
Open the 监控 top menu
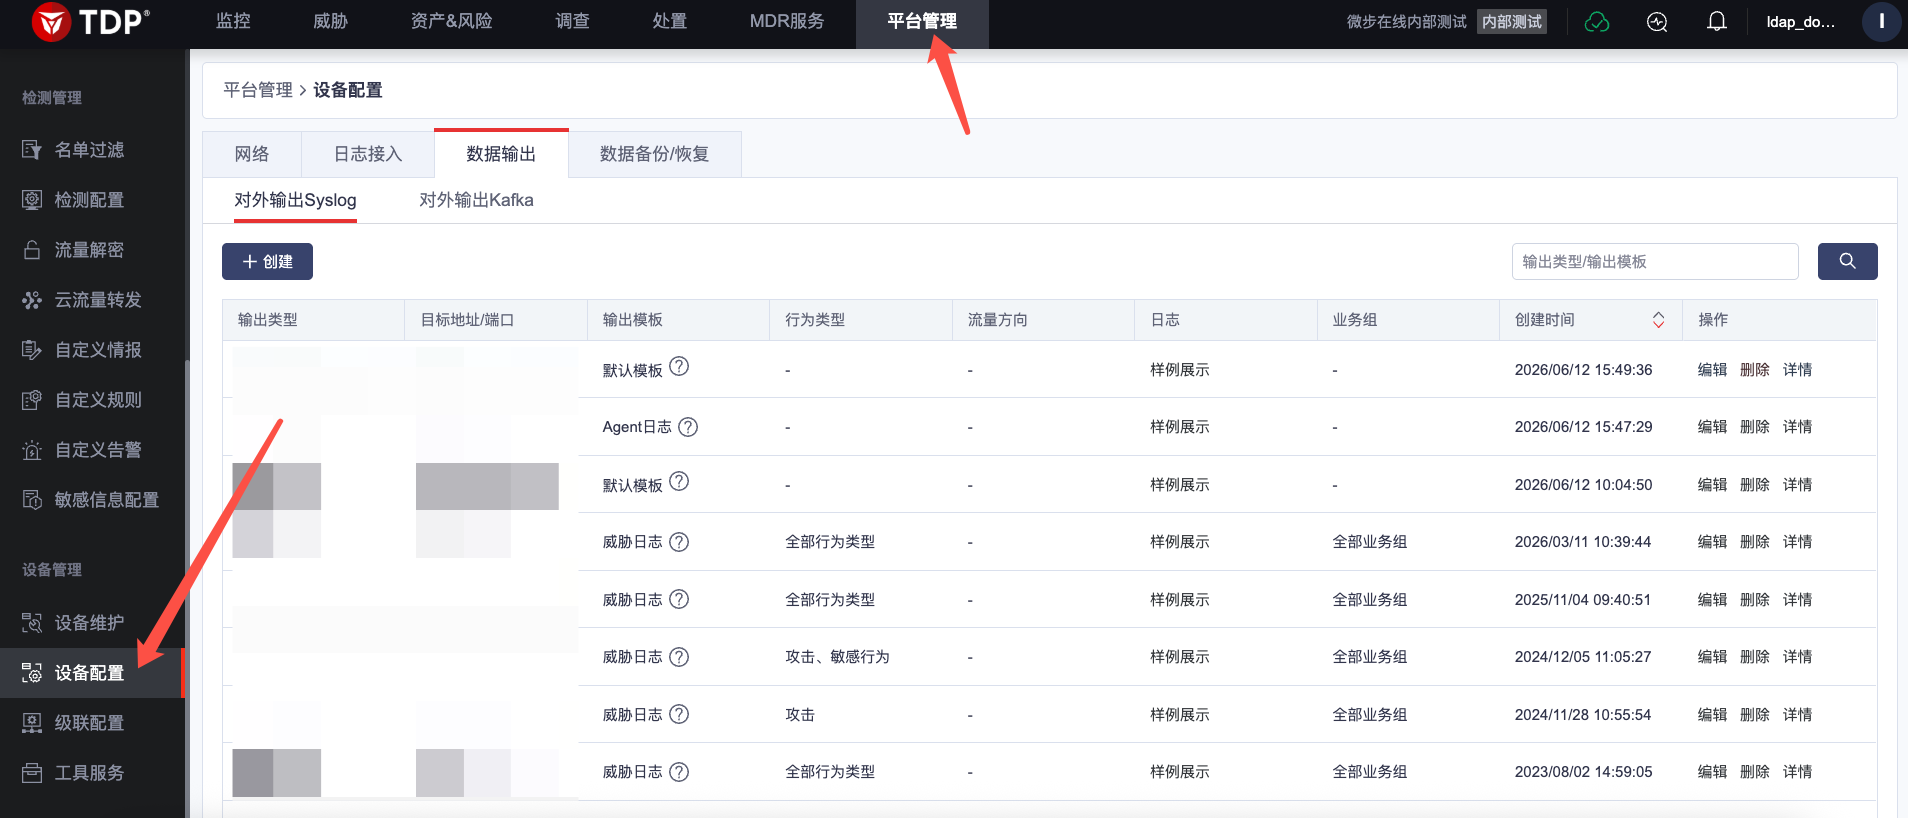coord(233,21)
